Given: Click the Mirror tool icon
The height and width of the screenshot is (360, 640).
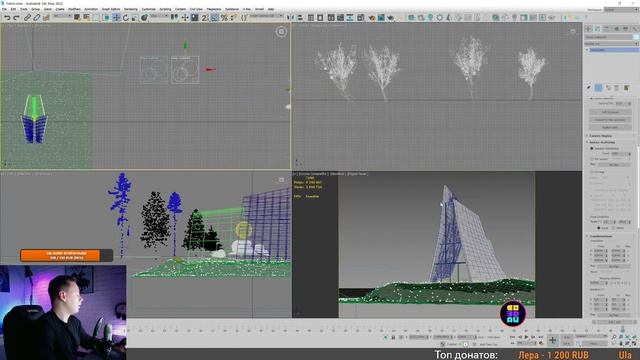Looking at the screenshot, I should (291, 18).
